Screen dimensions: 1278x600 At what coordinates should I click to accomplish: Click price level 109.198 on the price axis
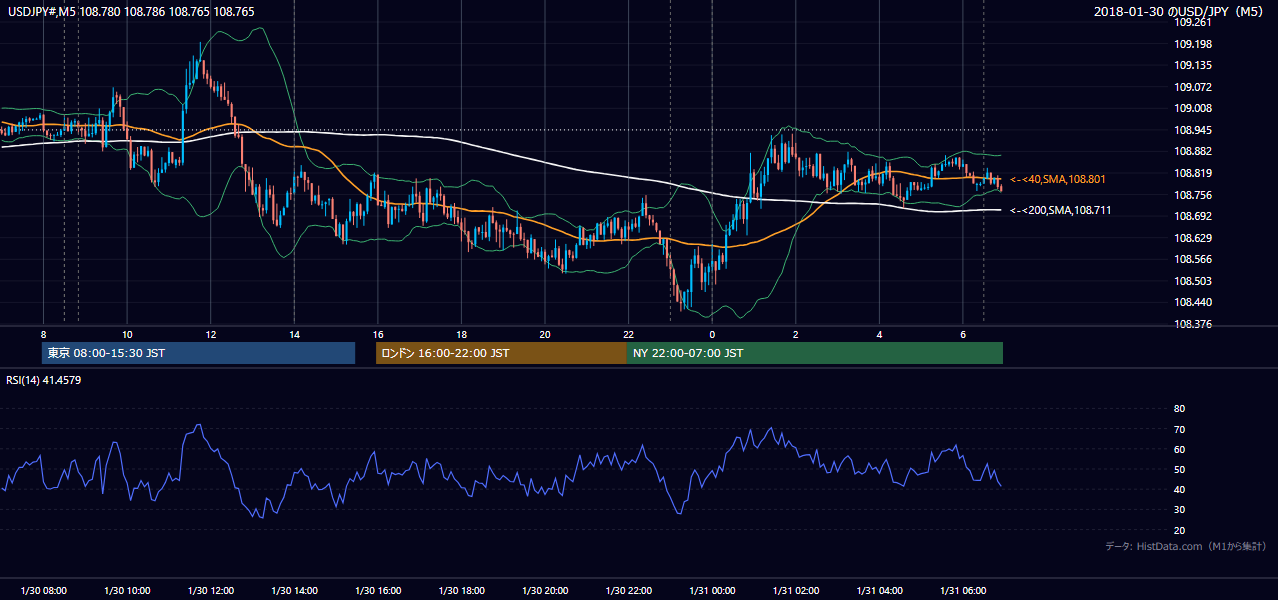(x=1194, y=45)
